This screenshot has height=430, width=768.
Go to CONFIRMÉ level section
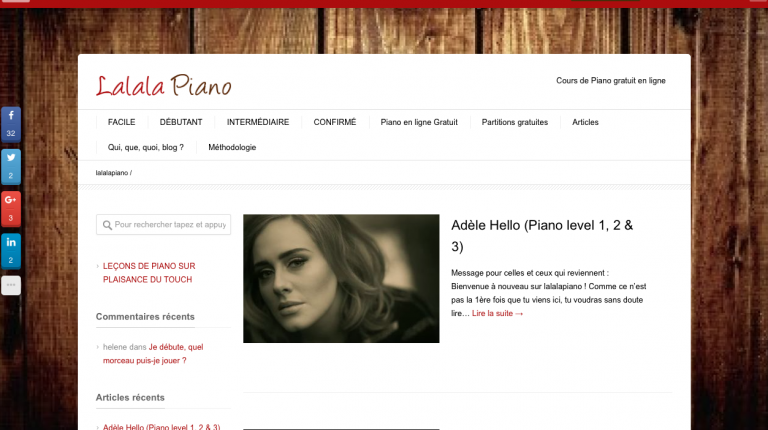[x=335, y=122]
